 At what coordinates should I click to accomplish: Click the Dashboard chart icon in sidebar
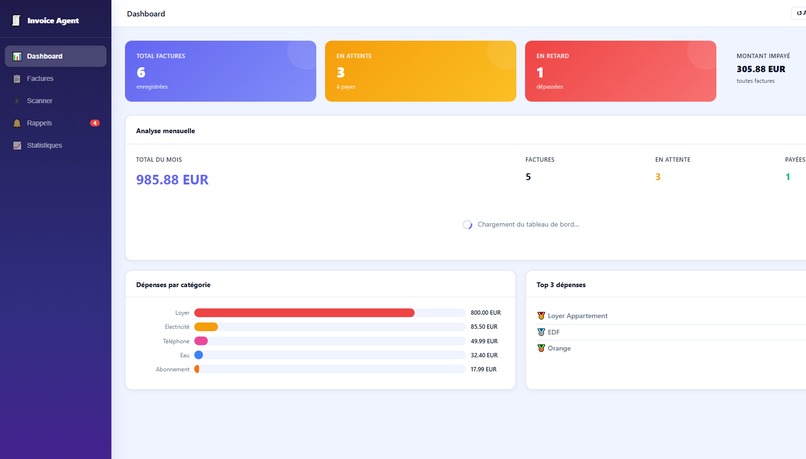[17, 56]
